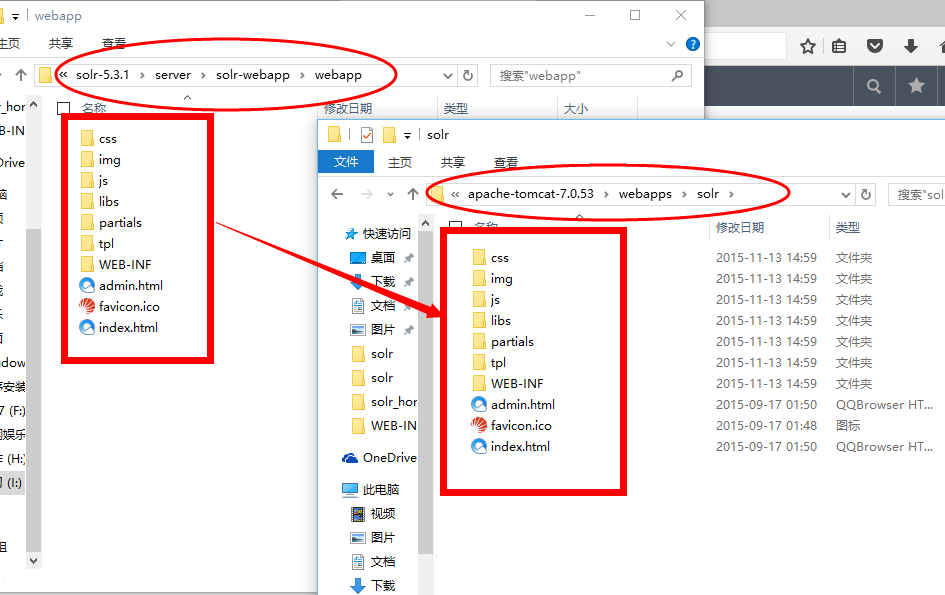The height and width of the screenshot is (595, 945).
Task: Expand the solr breadcrumb trailing chevron
Action: (731, 194)
